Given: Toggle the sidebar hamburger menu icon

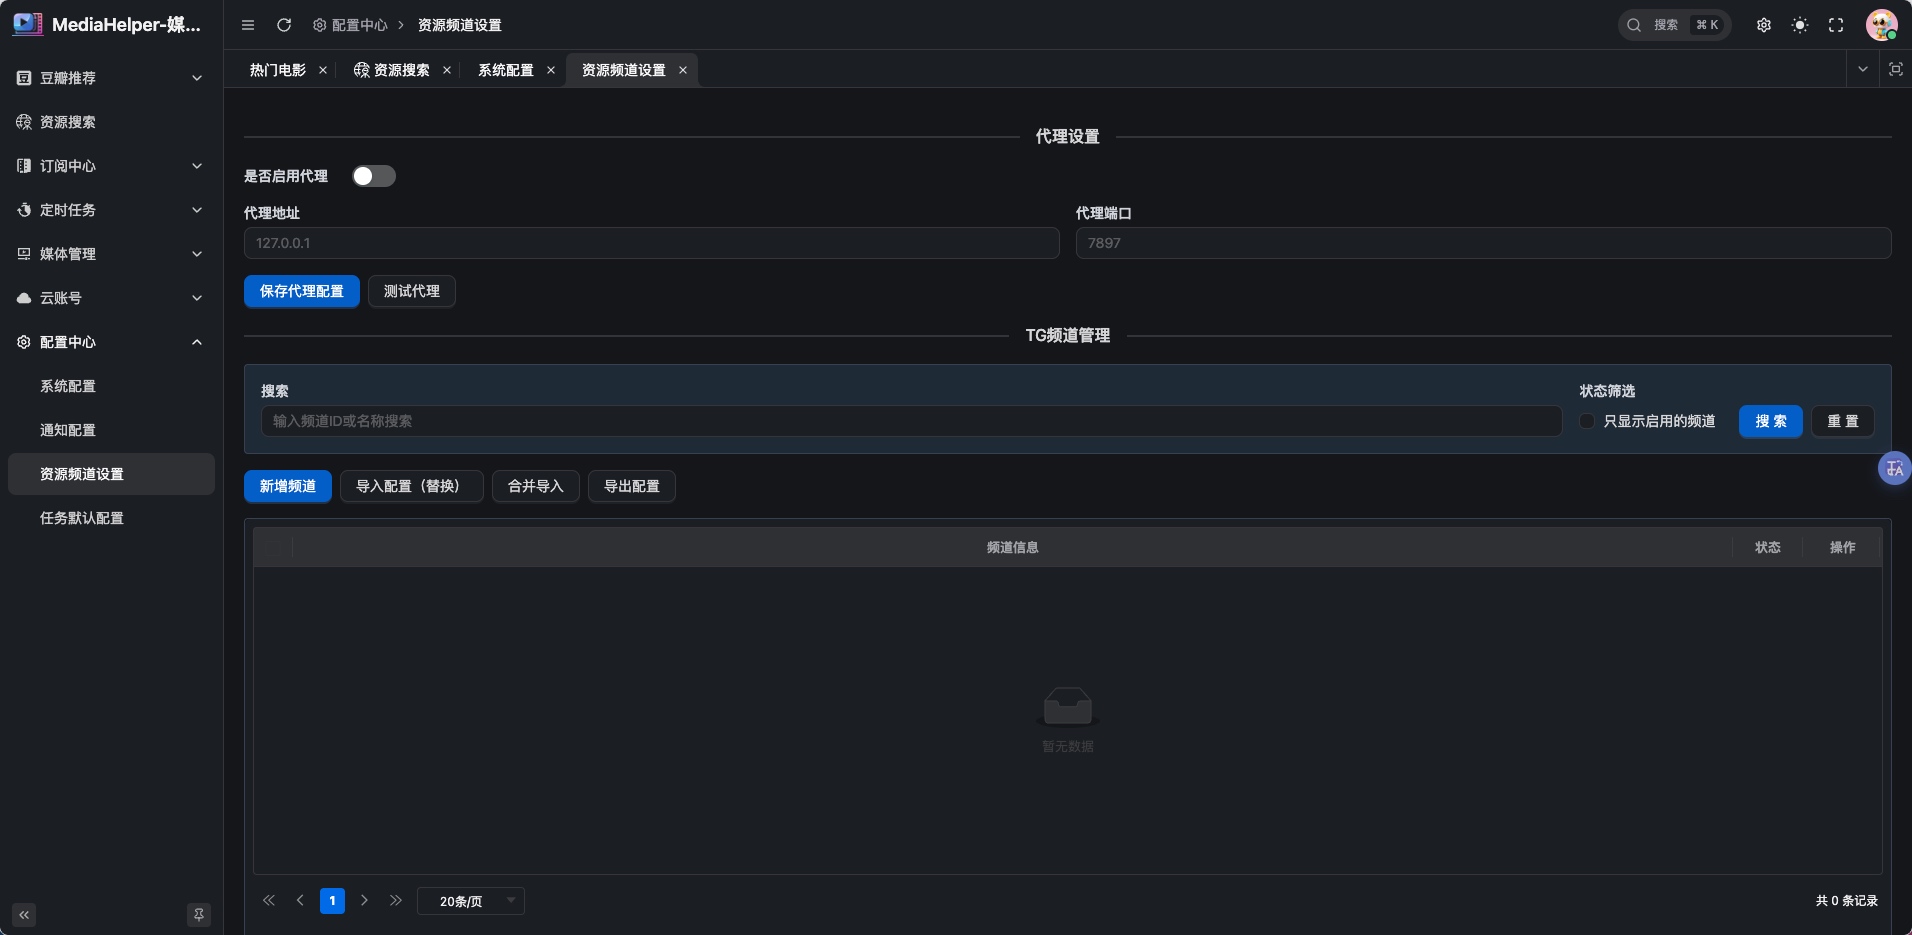Looking at the screenshot, I should click(248, 25).
